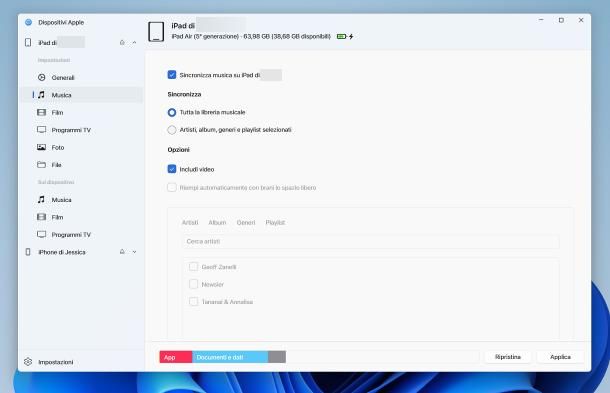Click the Programmi TV icon under Sul dispositivo
This screenshot has width=610, height=393.
click(41, 234)
